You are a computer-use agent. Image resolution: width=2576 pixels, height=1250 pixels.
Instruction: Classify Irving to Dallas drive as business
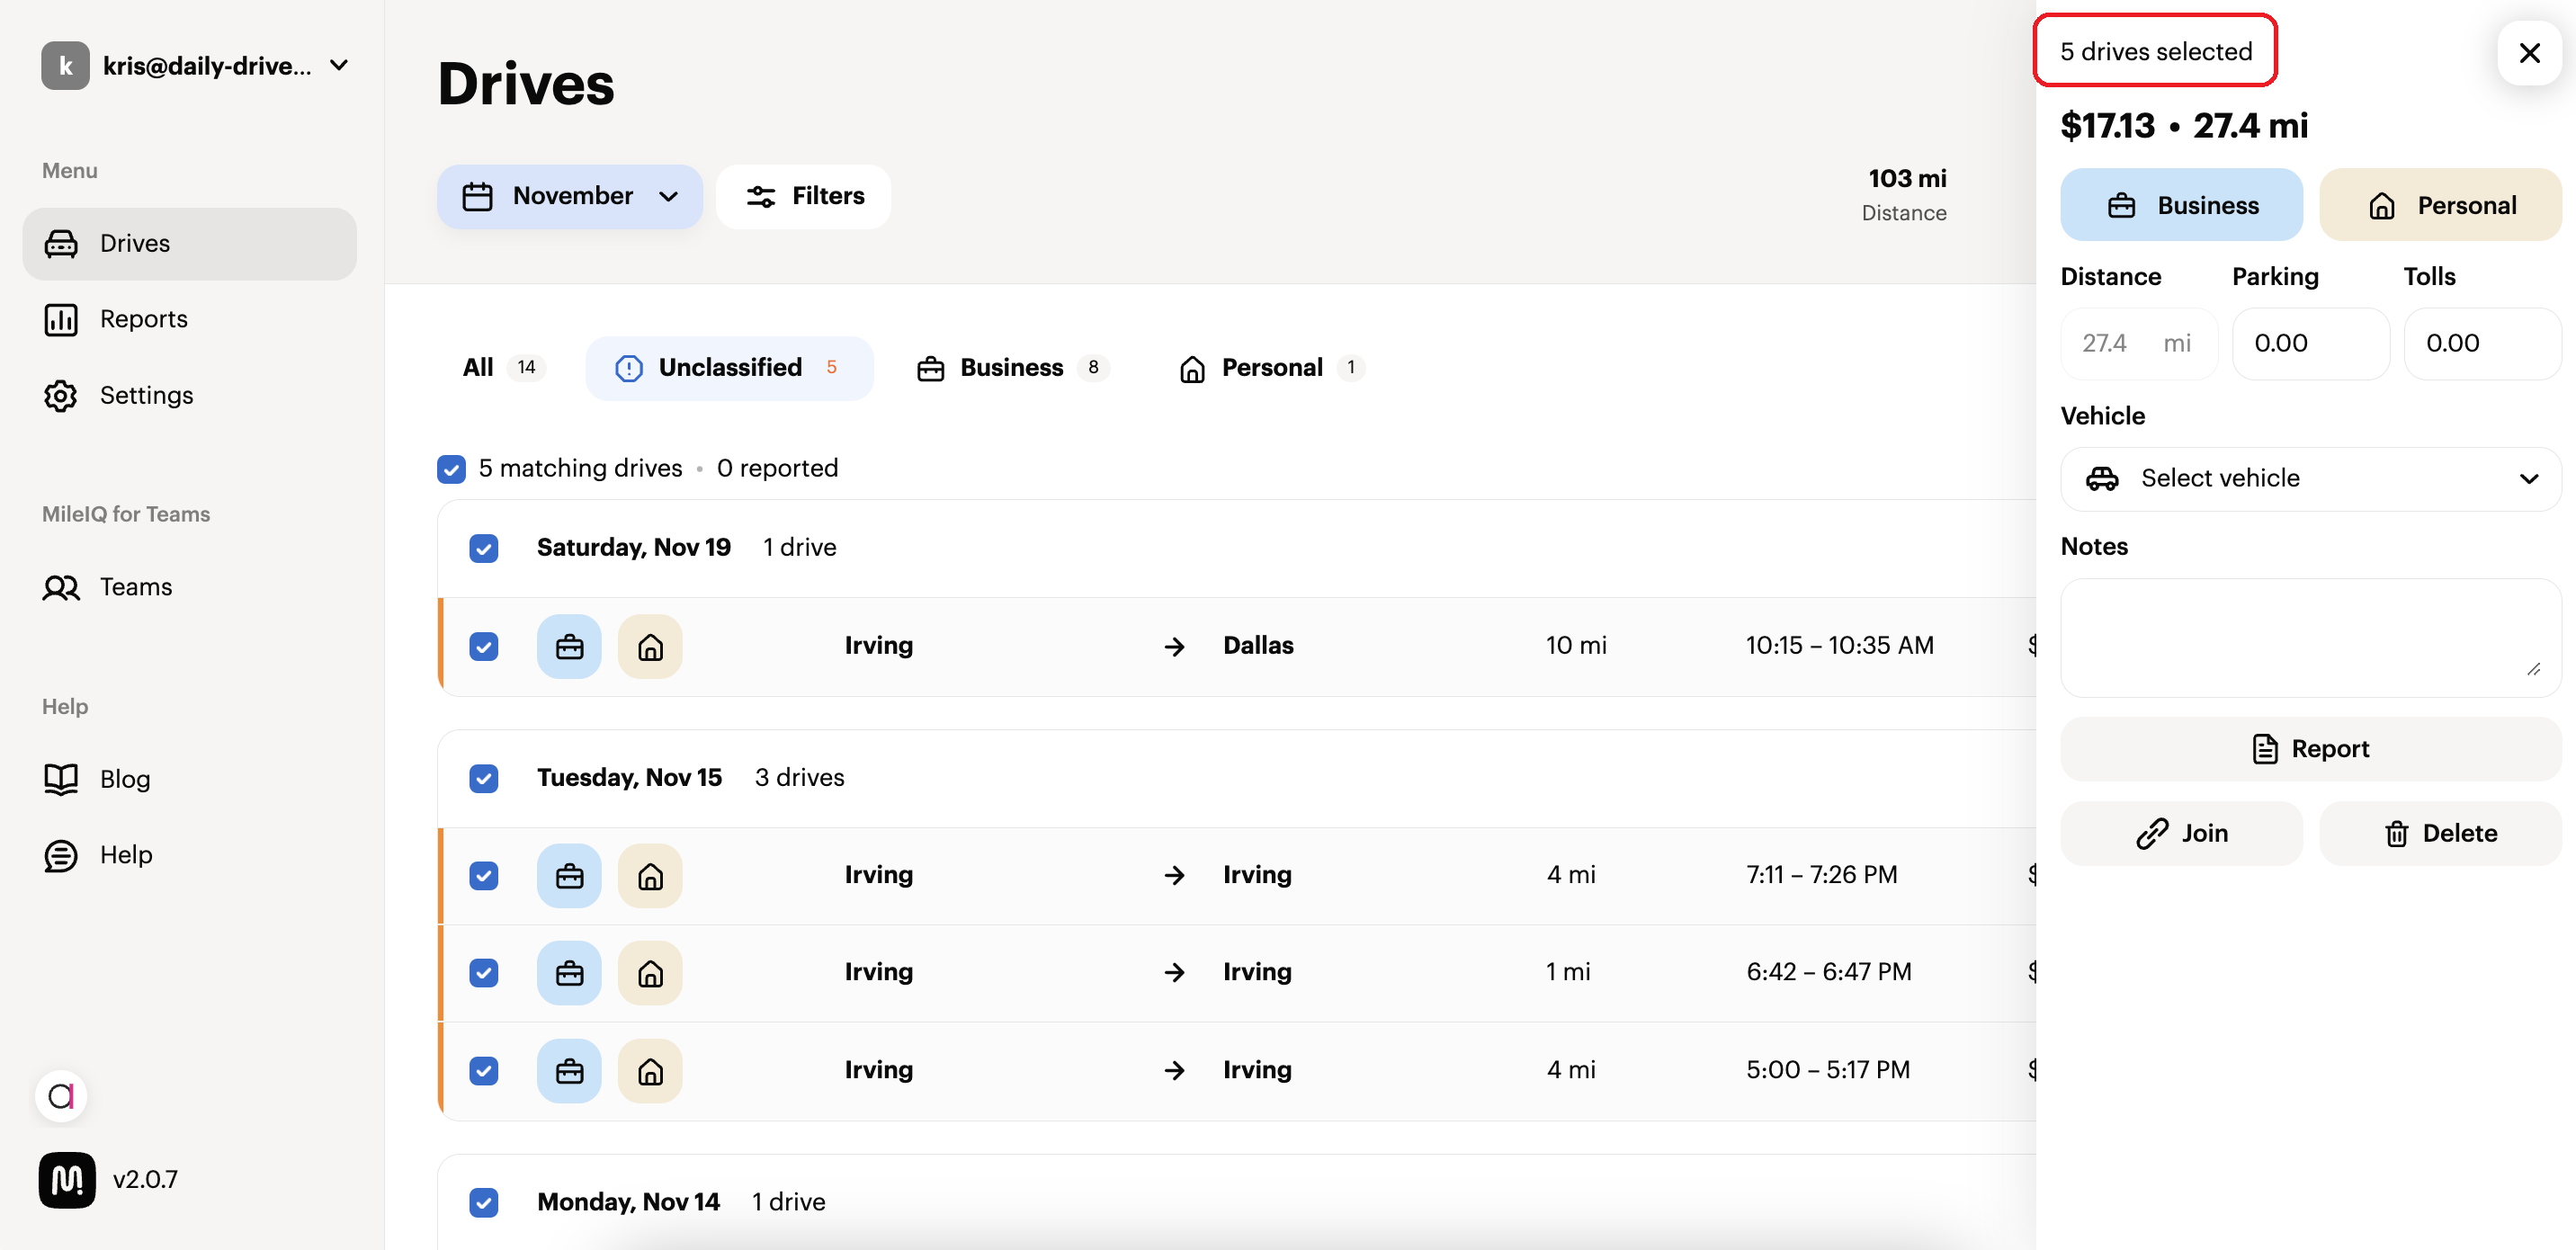click(x=569, y=647)
